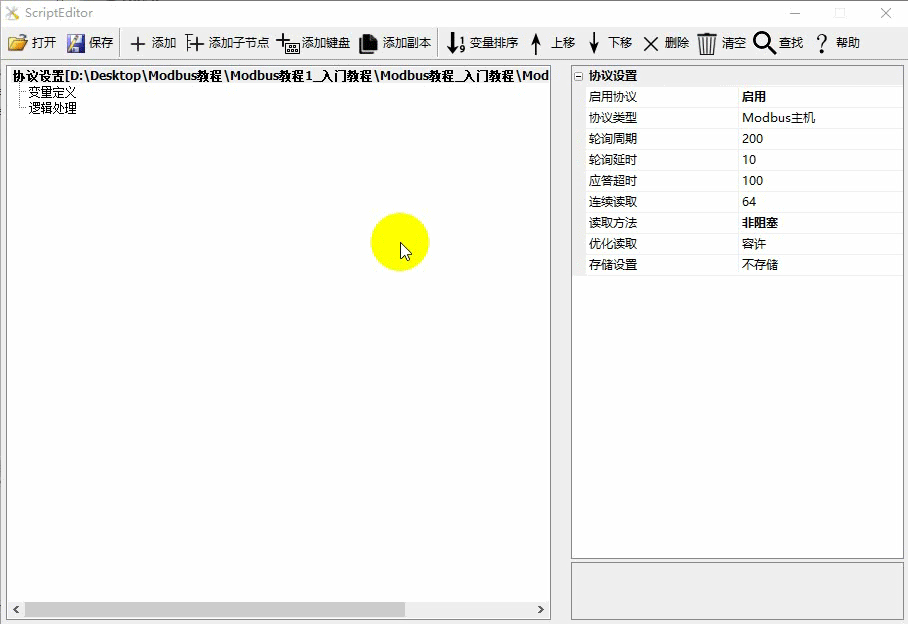
Task: Click the 优化读取 value 容许
Action: click(x=753, y=244)
